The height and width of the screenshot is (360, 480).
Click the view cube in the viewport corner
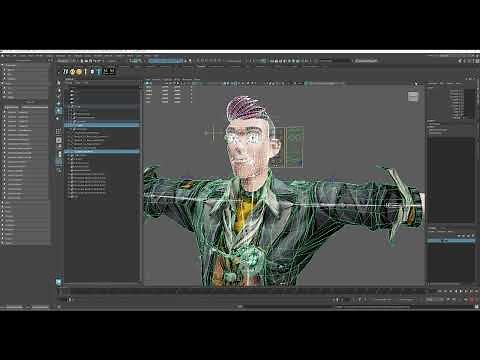413,97
